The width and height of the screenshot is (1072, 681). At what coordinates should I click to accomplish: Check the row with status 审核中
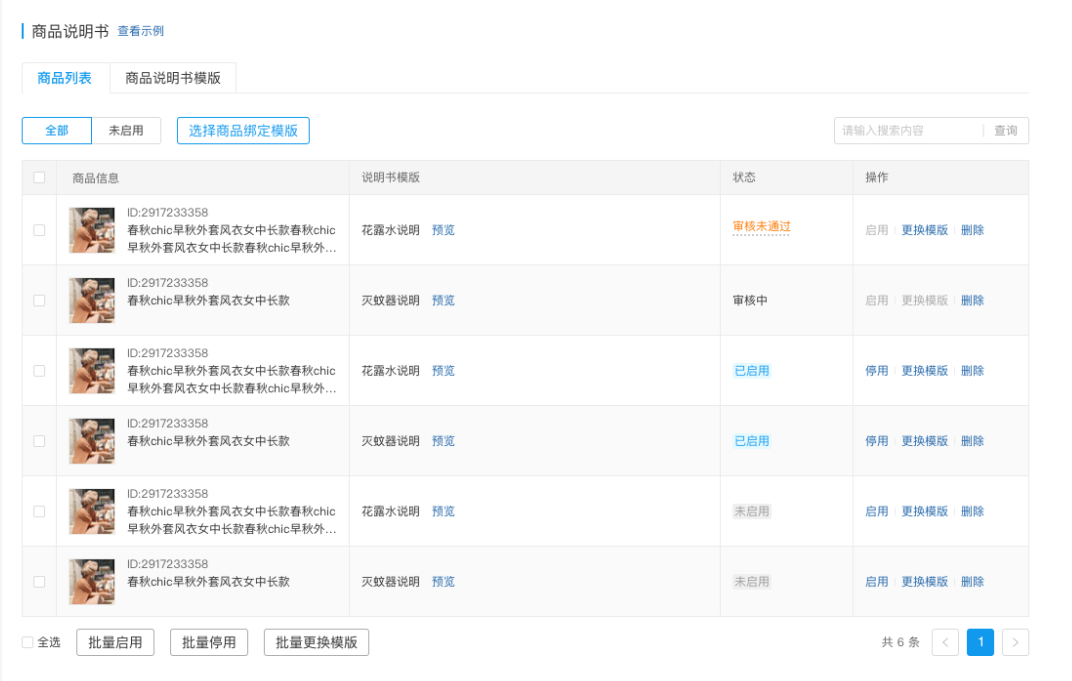tap(39, 301)
